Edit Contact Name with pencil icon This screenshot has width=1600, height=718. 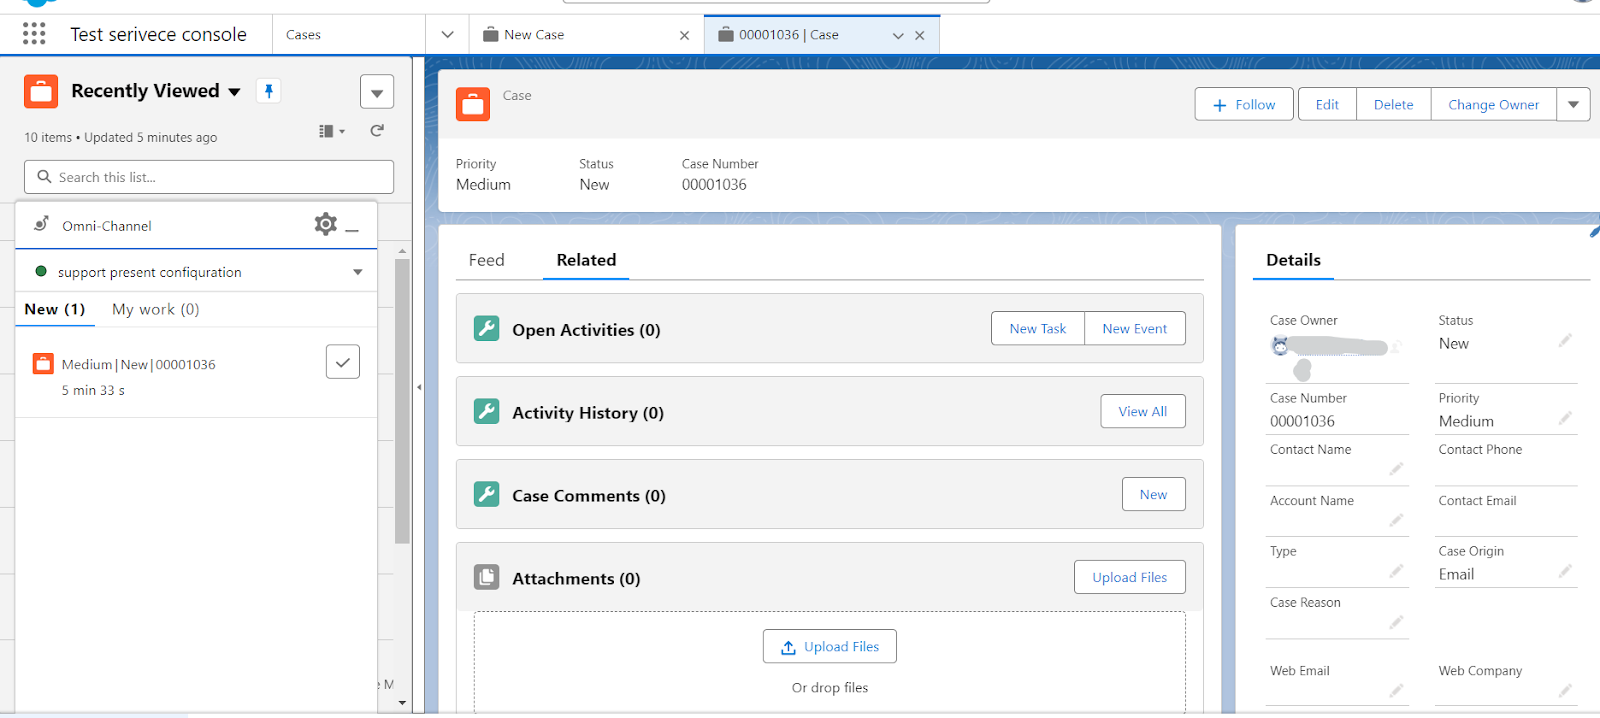(1396, 469)
